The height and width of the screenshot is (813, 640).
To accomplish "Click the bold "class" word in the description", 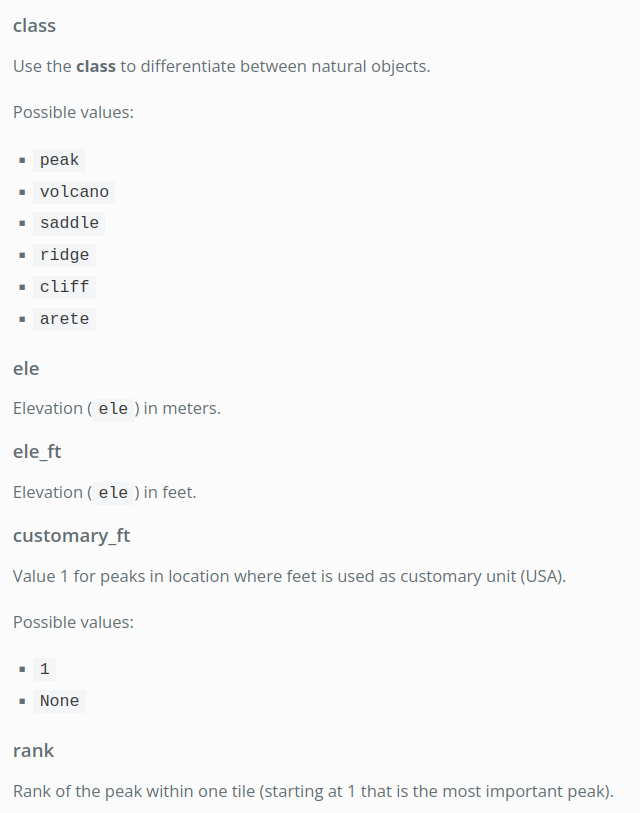I will point(97,67).
